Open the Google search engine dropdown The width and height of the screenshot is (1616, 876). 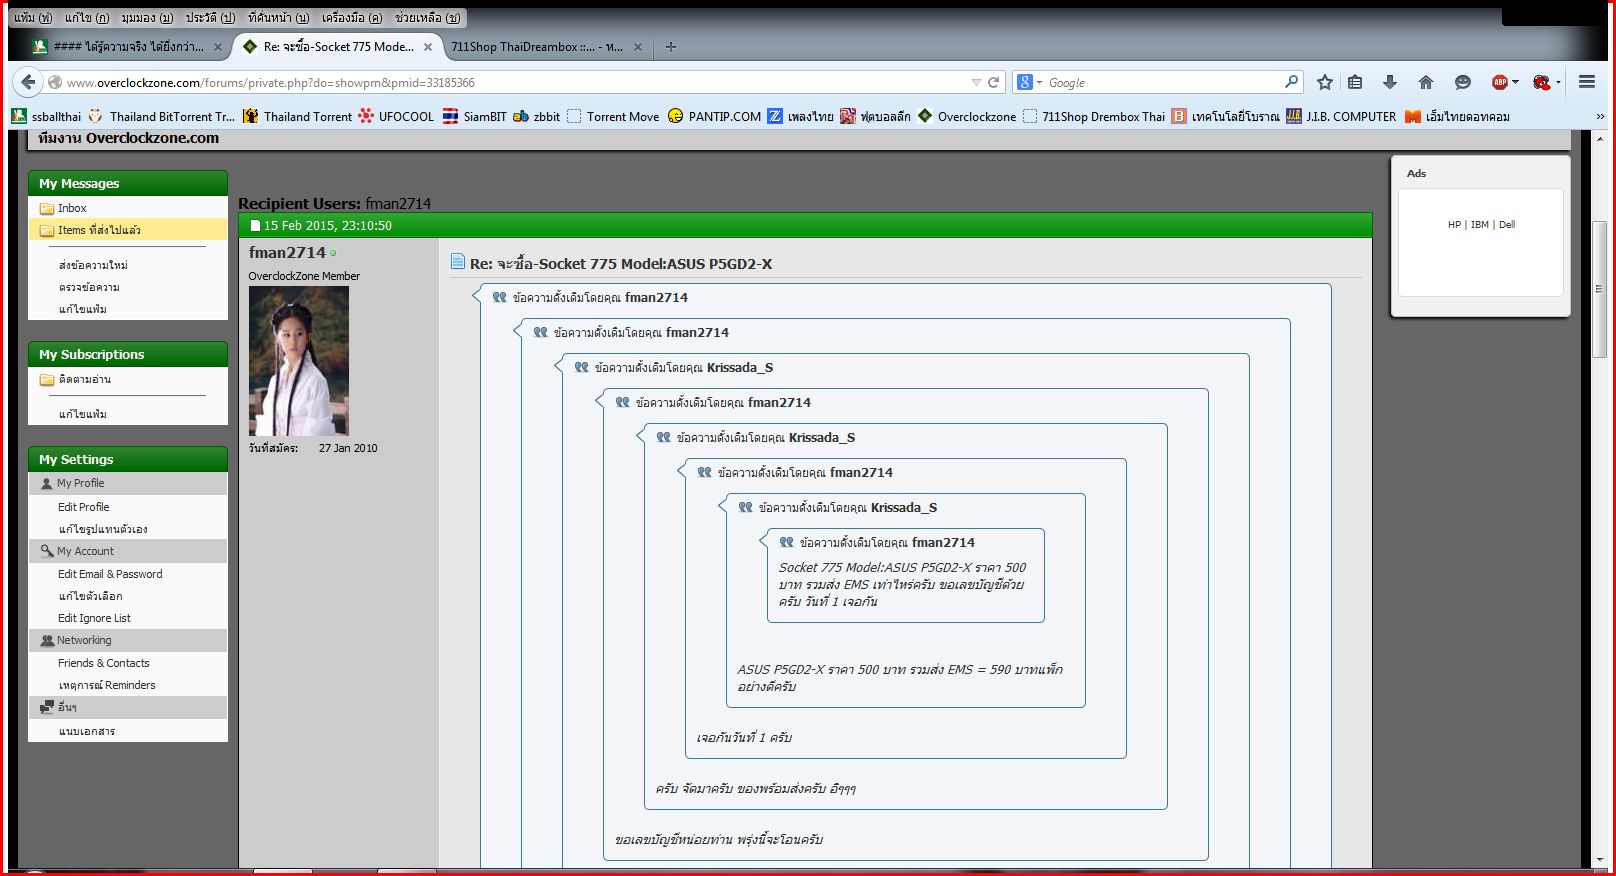1029,82
